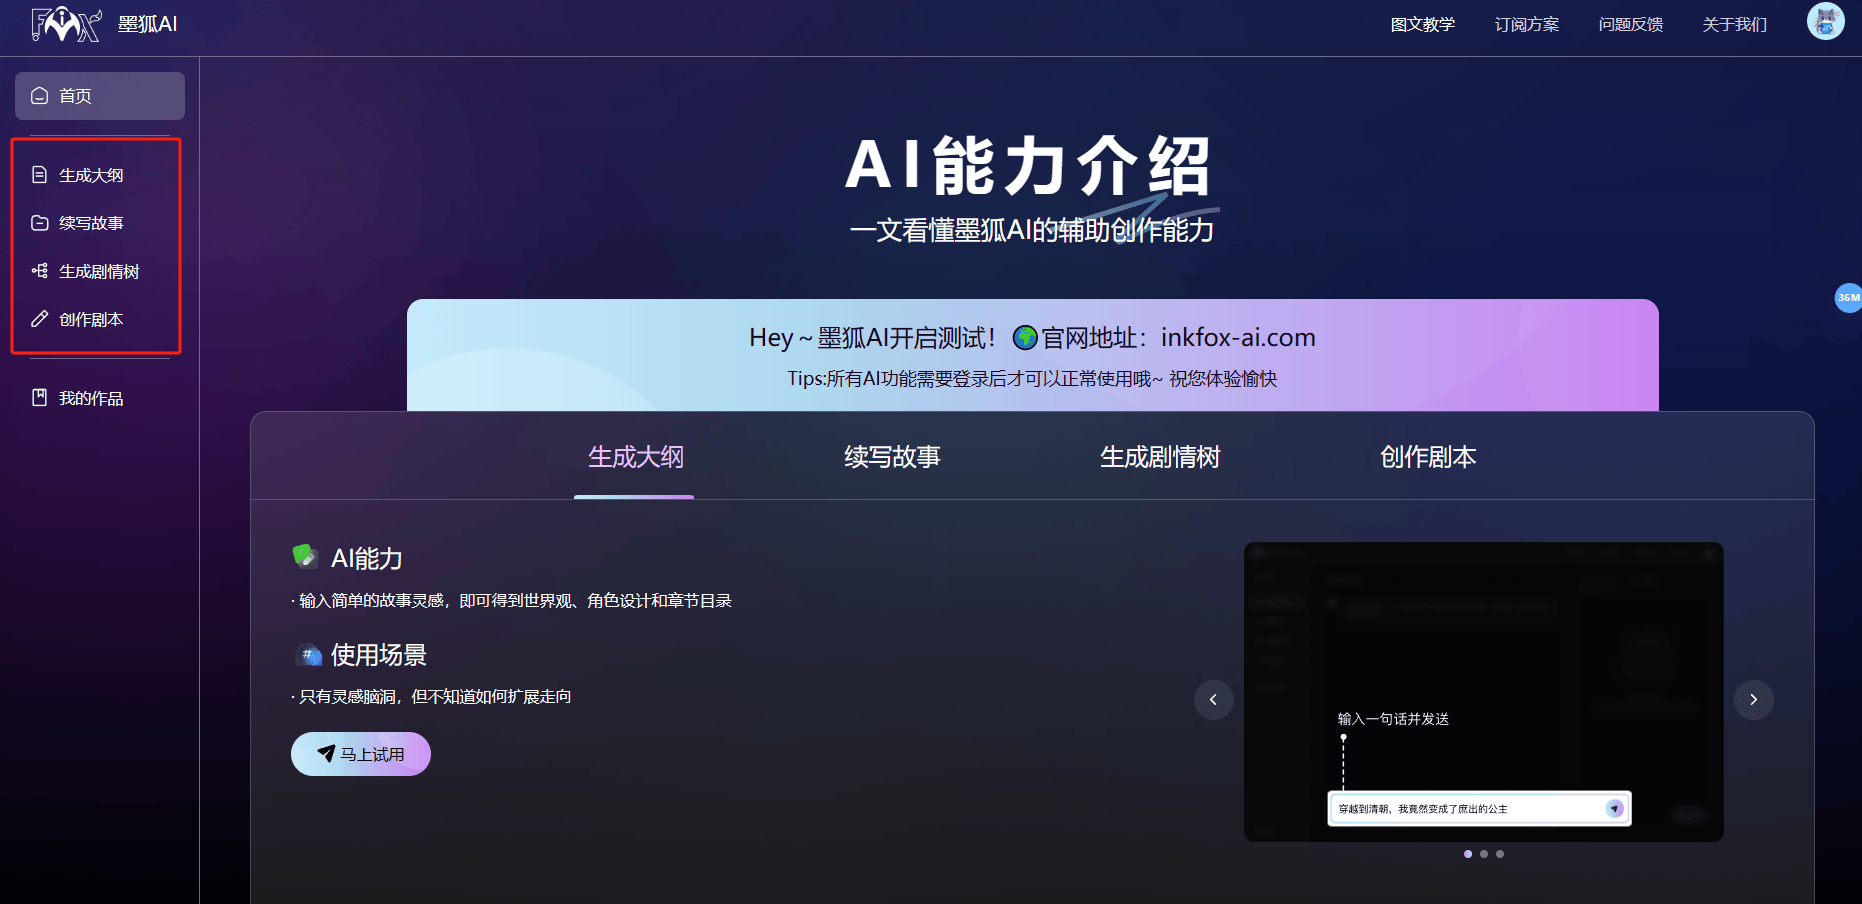Select the first carousel indicator dot

(x=1468, y=854)
